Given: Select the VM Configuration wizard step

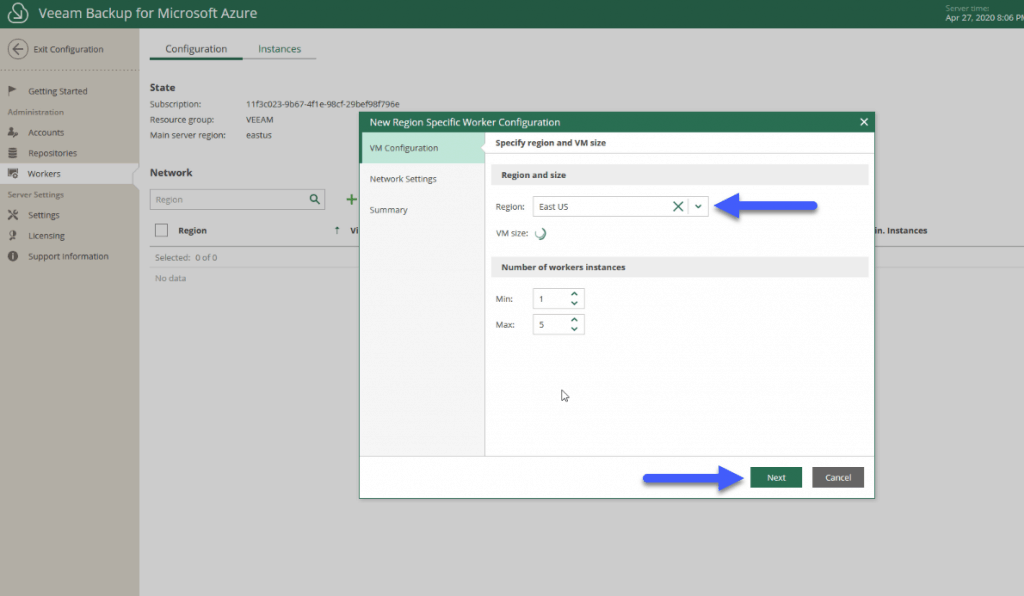Looking at the screenshot, I should click(x=422, y=148).
